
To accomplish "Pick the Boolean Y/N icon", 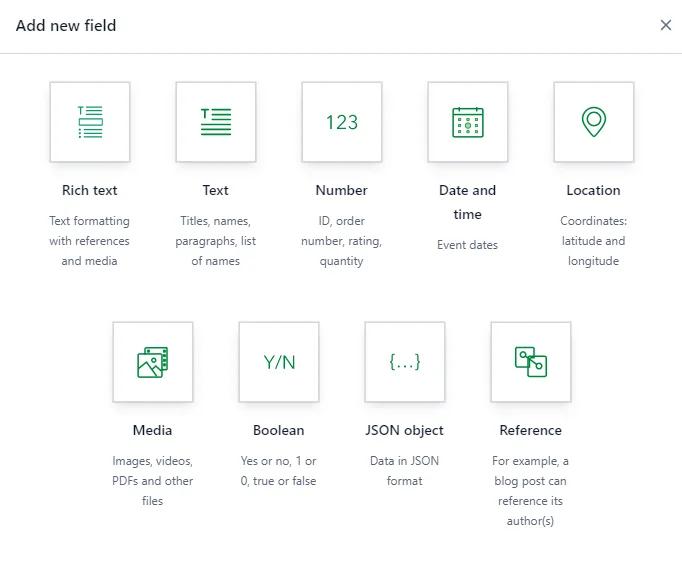I will coord(279,362).
